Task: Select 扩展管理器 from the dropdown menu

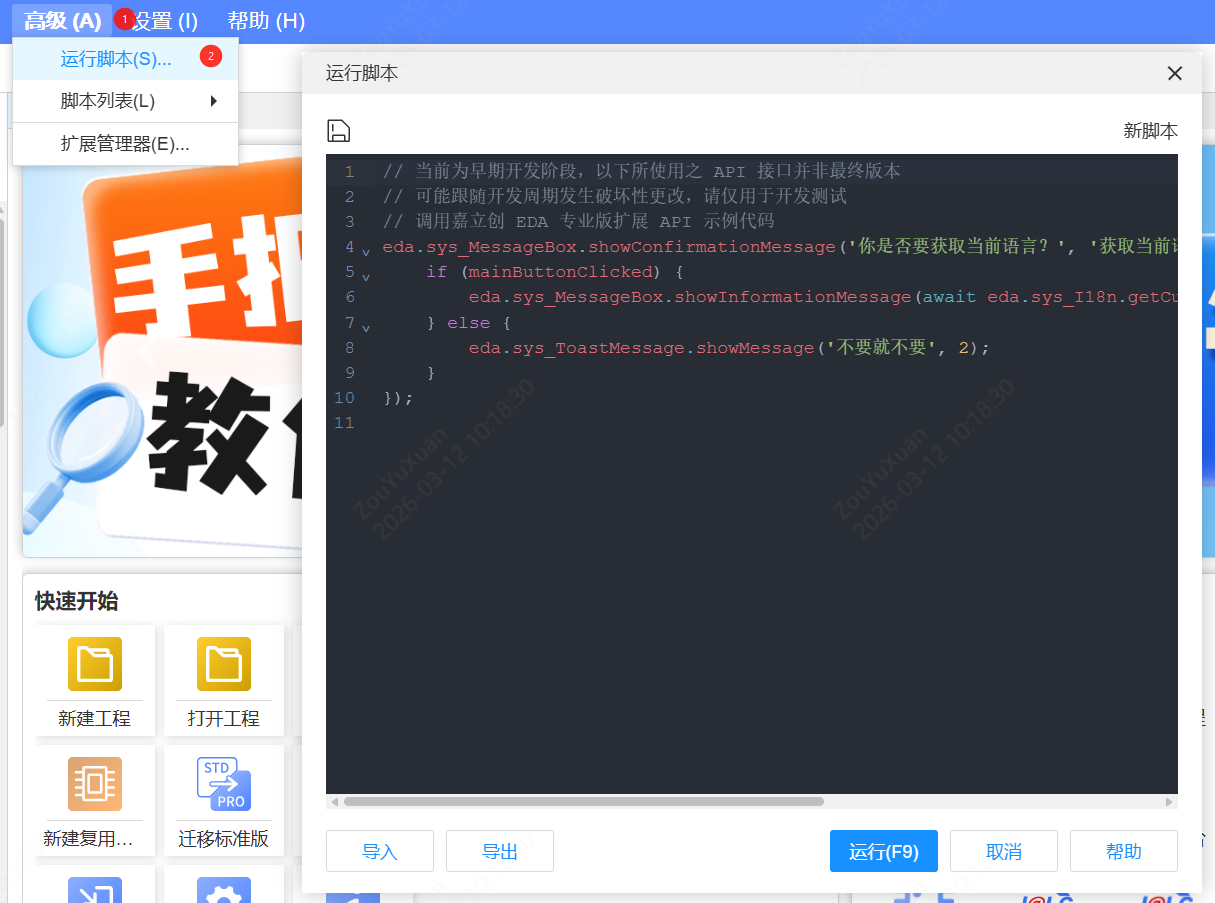Action: [125, 143]
